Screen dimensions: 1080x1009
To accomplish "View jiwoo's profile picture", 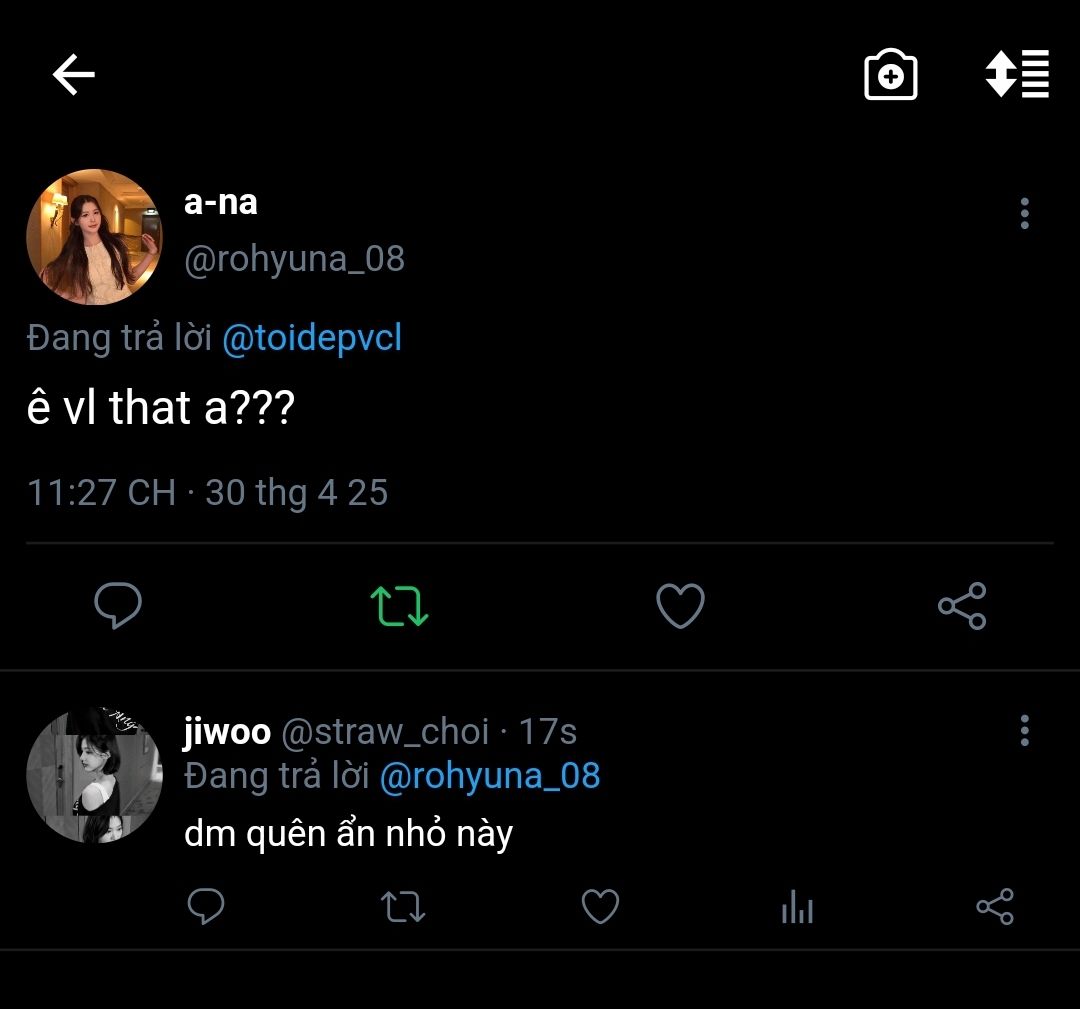I will pyautogui.click(x=94, y=776).
